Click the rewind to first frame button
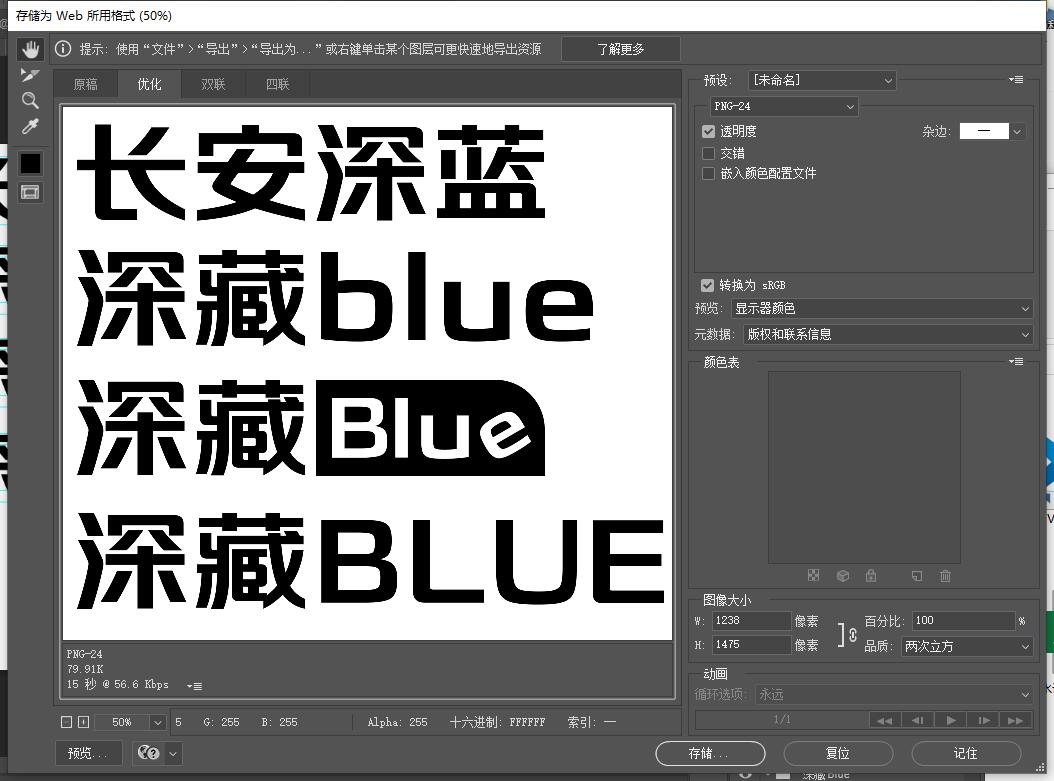 (884, 720)
